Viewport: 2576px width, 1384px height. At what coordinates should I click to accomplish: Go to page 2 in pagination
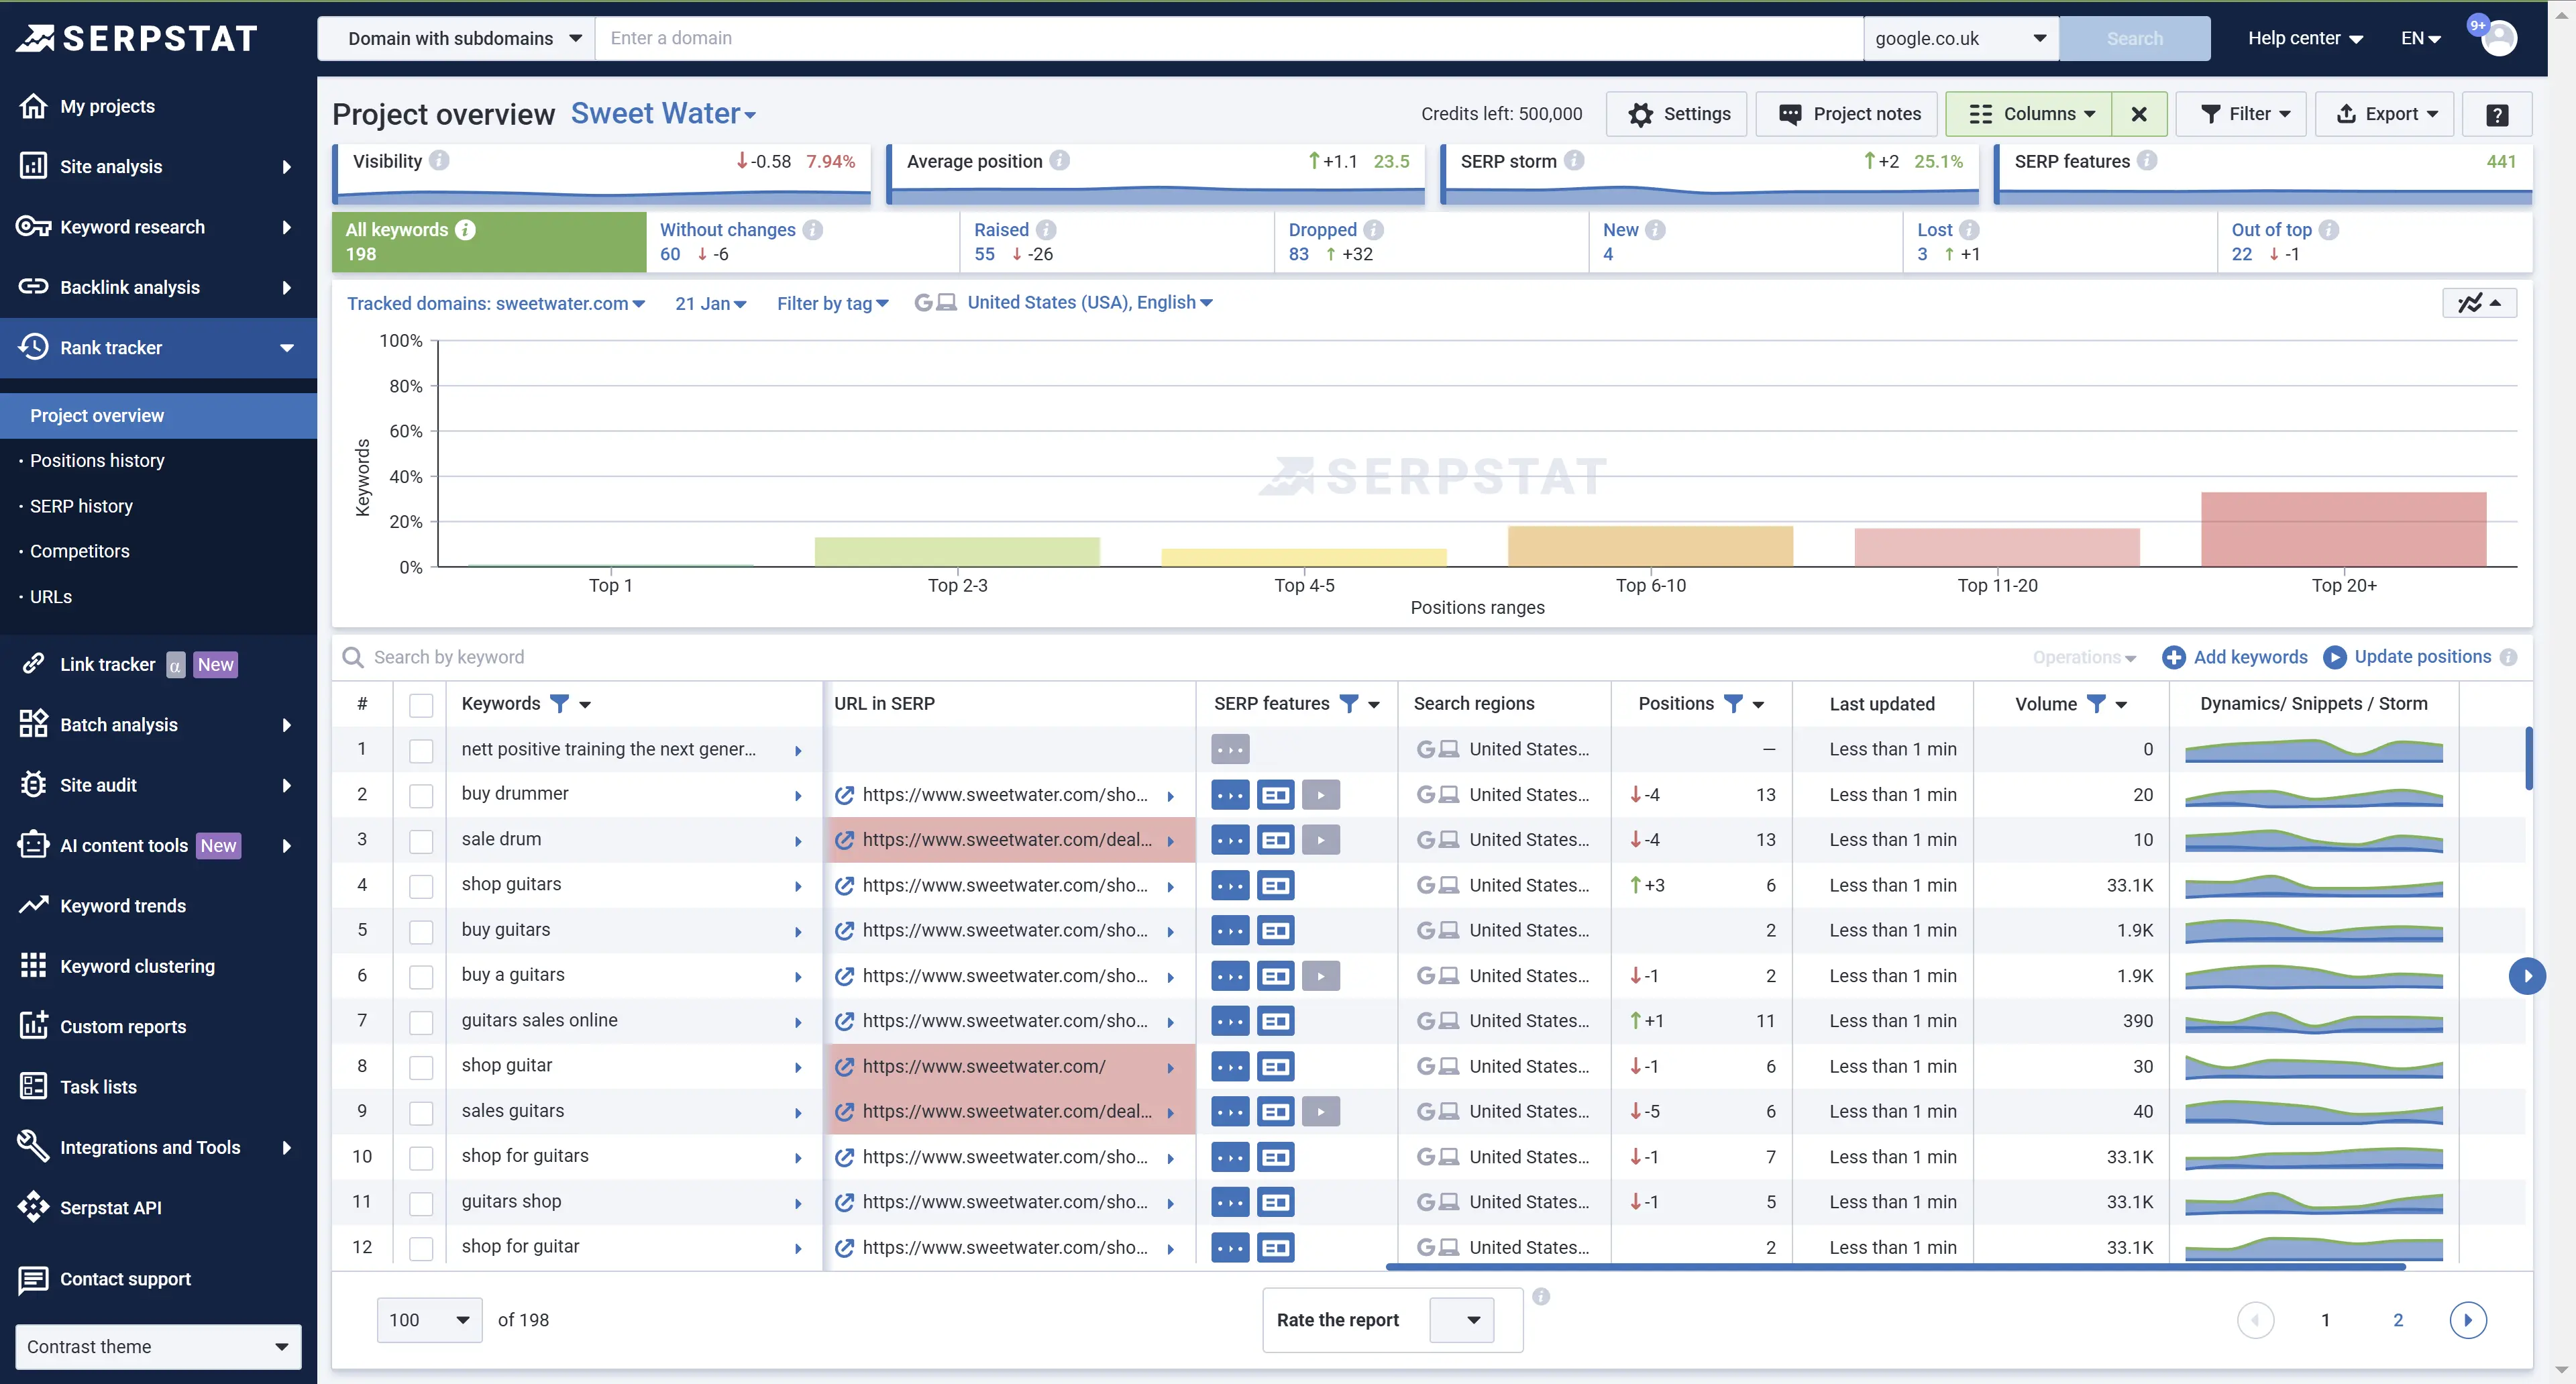[x=2398, y=1320]
